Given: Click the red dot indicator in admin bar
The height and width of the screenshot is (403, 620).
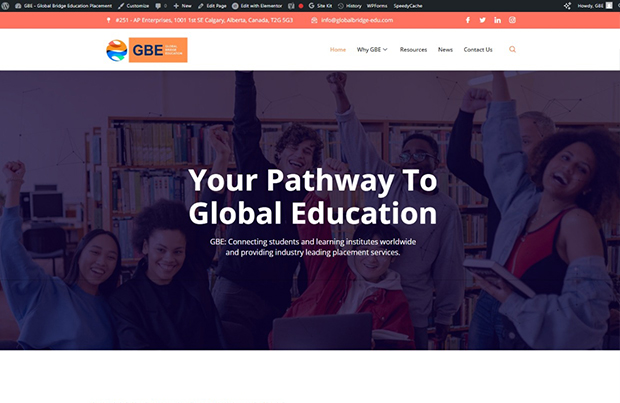Looking at the screenshot, I should [x=301, y=6].
